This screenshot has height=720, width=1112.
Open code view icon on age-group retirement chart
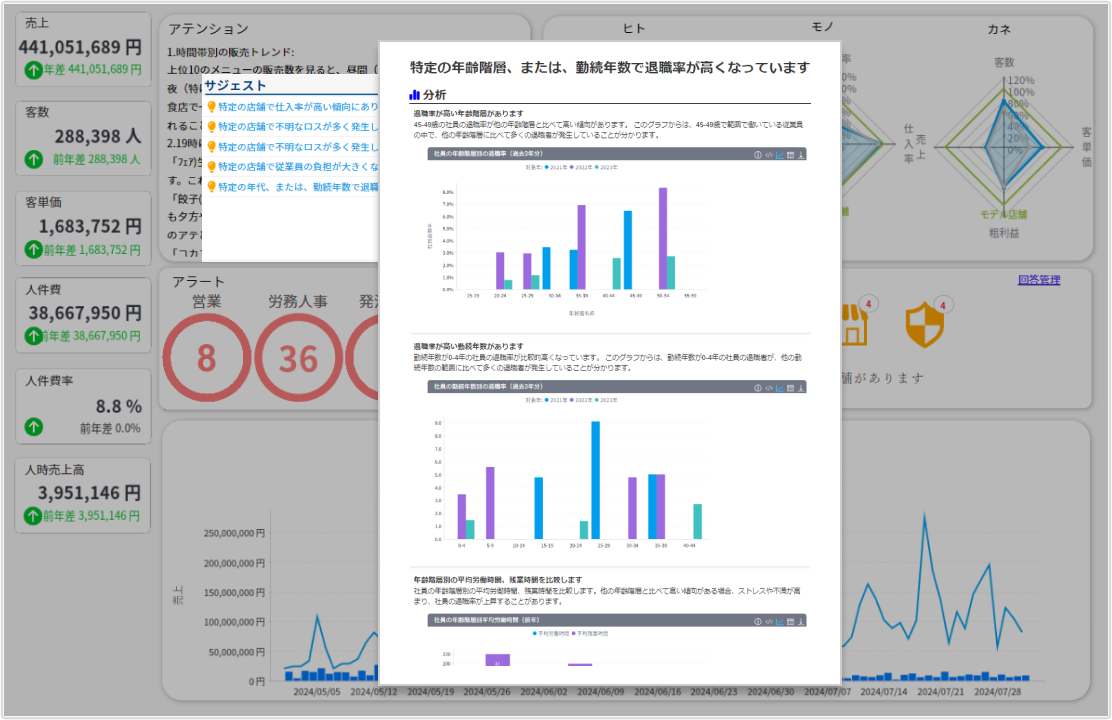(769, 155)
